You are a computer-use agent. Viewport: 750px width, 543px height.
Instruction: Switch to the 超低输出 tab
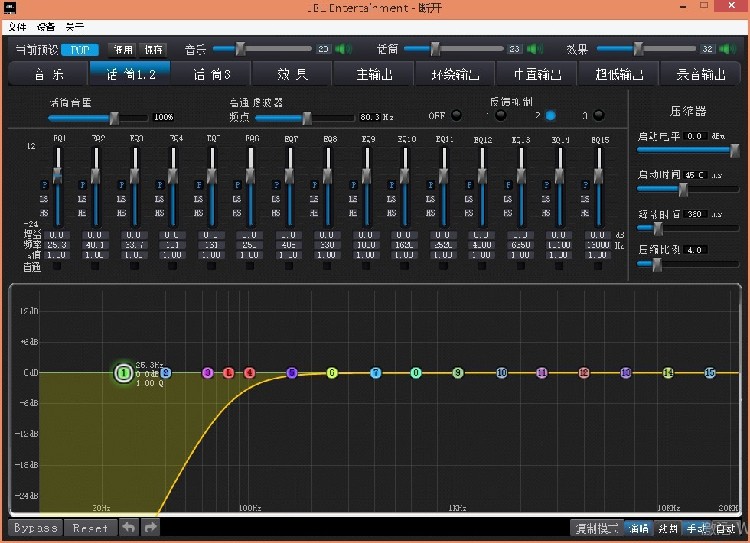(618, 74)
